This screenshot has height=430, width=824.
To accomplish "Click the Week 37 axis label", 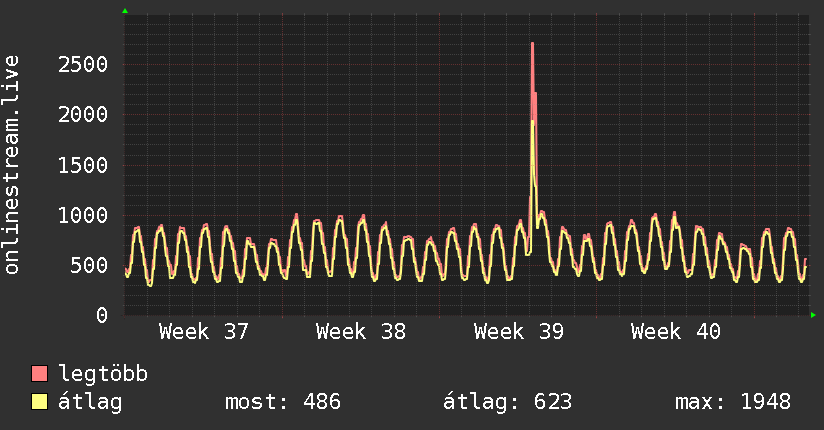I will (x=203, y=332).
